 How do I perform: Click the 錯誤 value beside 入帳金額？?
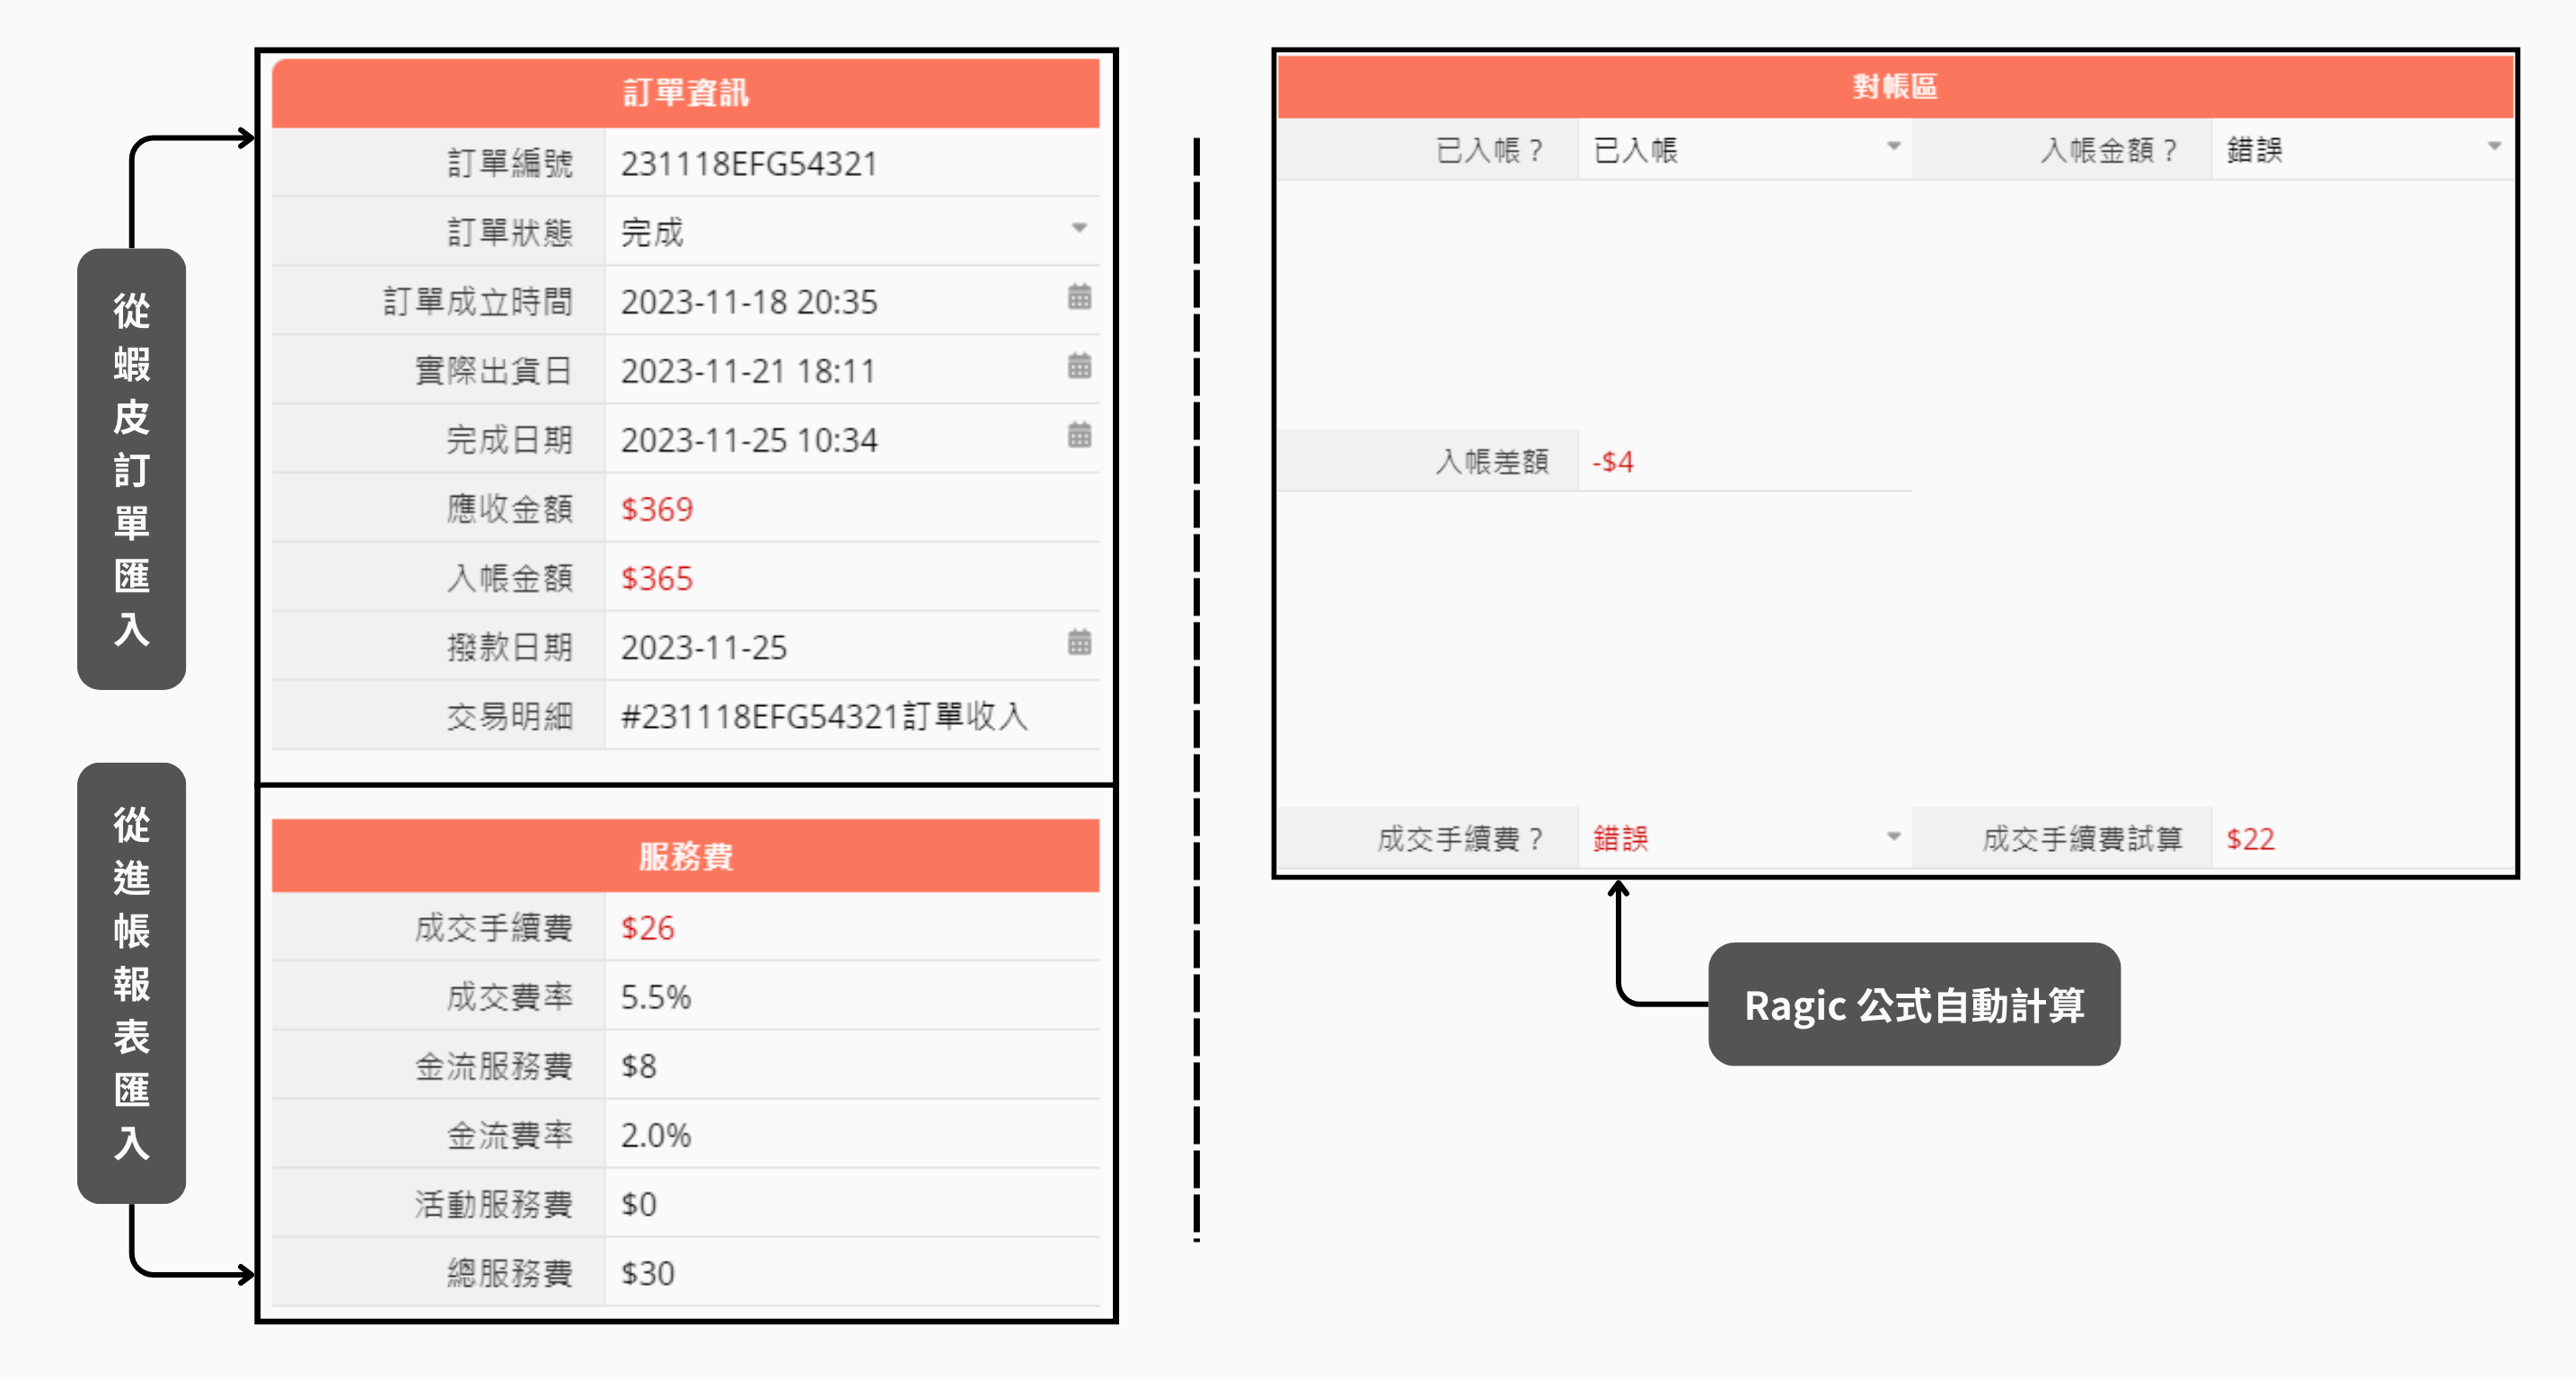click(x=2255, y=150)
